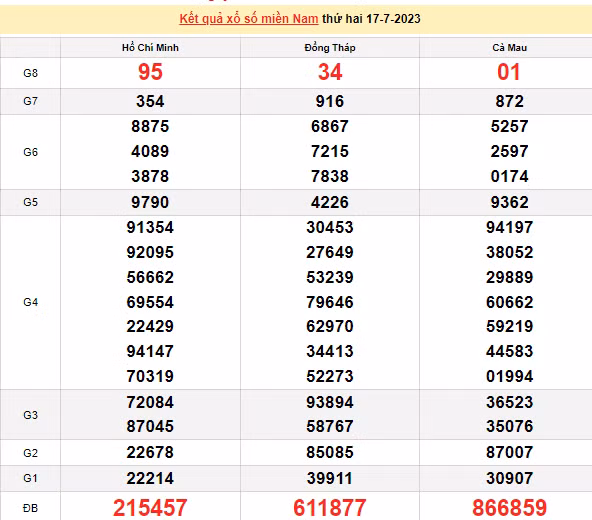This screenshot has height=520, width=592.
Task: Select the G8 row label
Action: click(x=30, y=73)
